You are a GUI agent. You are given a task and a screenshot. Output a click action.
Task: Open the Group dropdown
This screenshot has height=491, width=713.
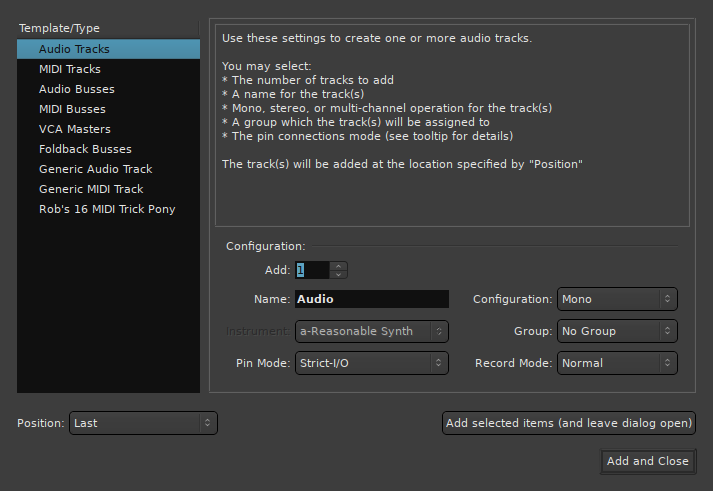click(616, 331)
